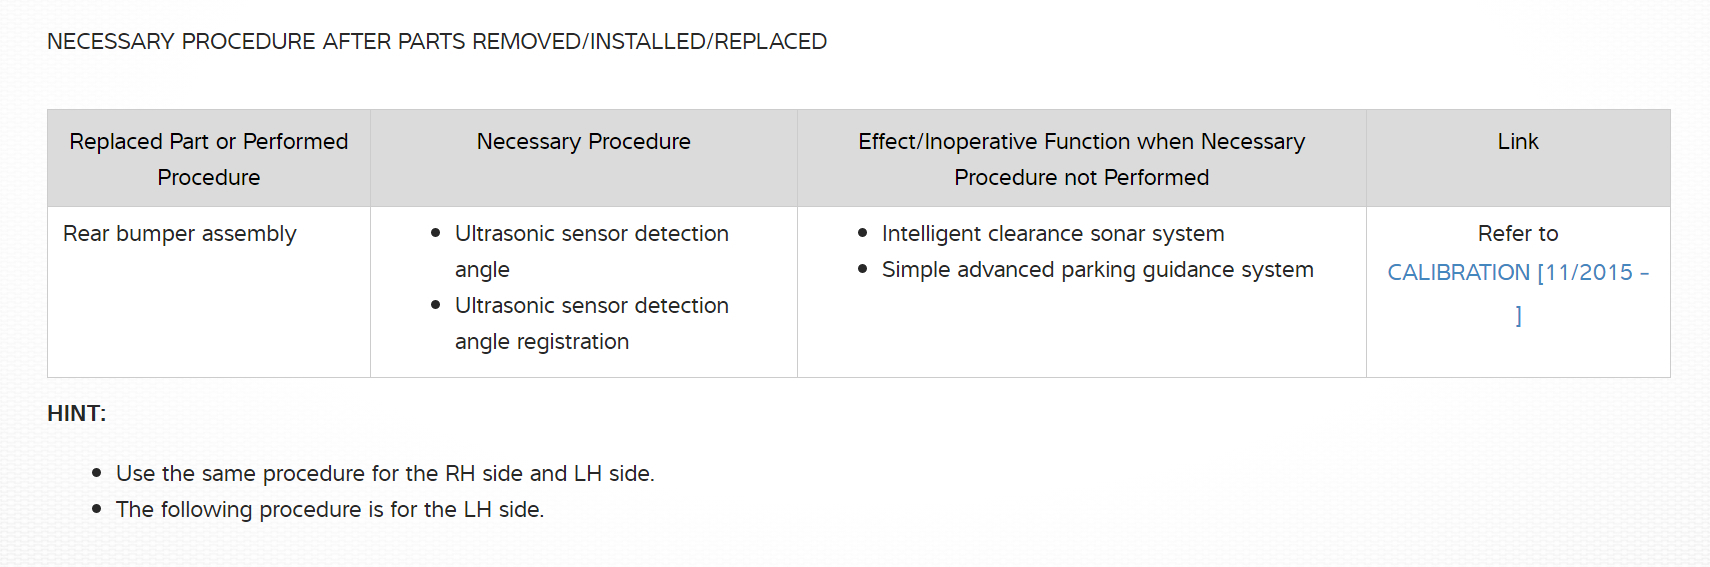
Task: Click the bold 'HINT:' label
Action: (x=77, y=414)
